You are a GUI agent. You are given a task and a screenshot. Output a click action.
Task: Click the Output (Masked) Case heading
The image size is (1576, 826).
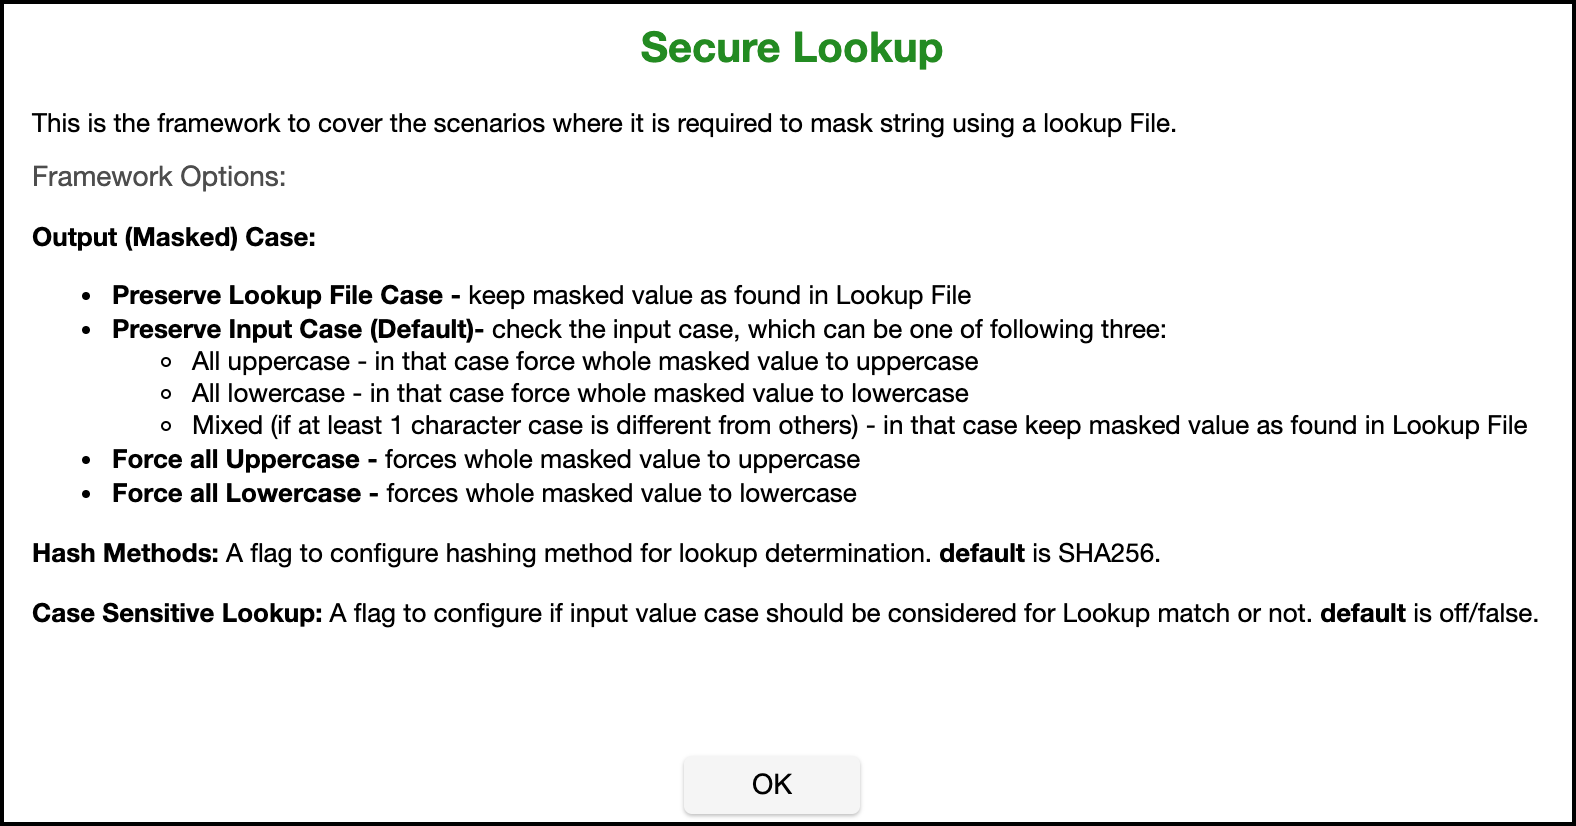[x=174, y=238]
